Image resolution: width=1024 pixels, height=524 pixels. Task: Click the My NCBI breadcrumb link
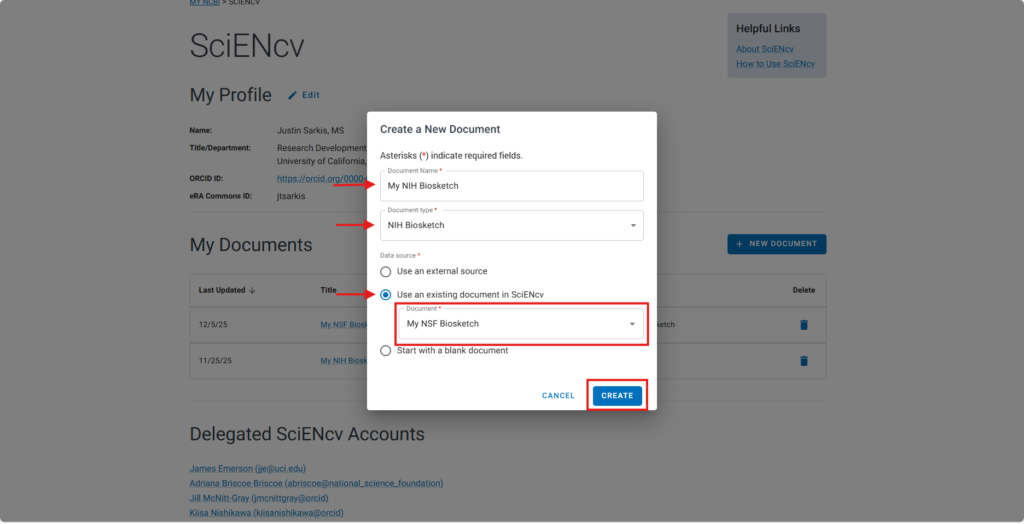[x=205, y=3]
